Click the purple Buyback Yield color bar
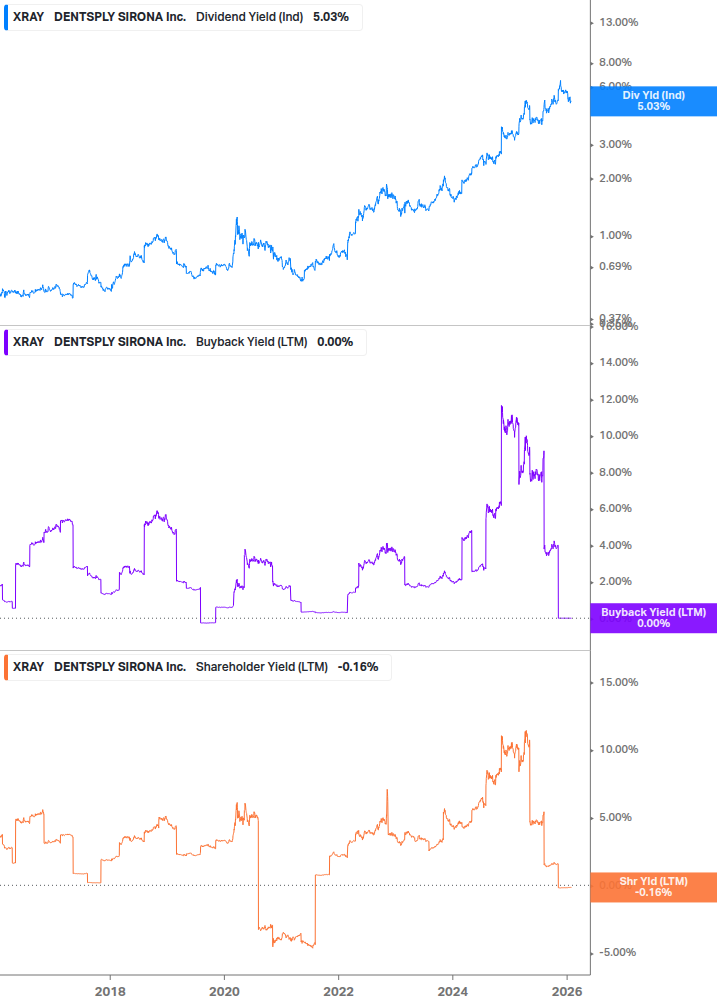The width and height of the screenshot is (717, 1005). click(6, 342)
